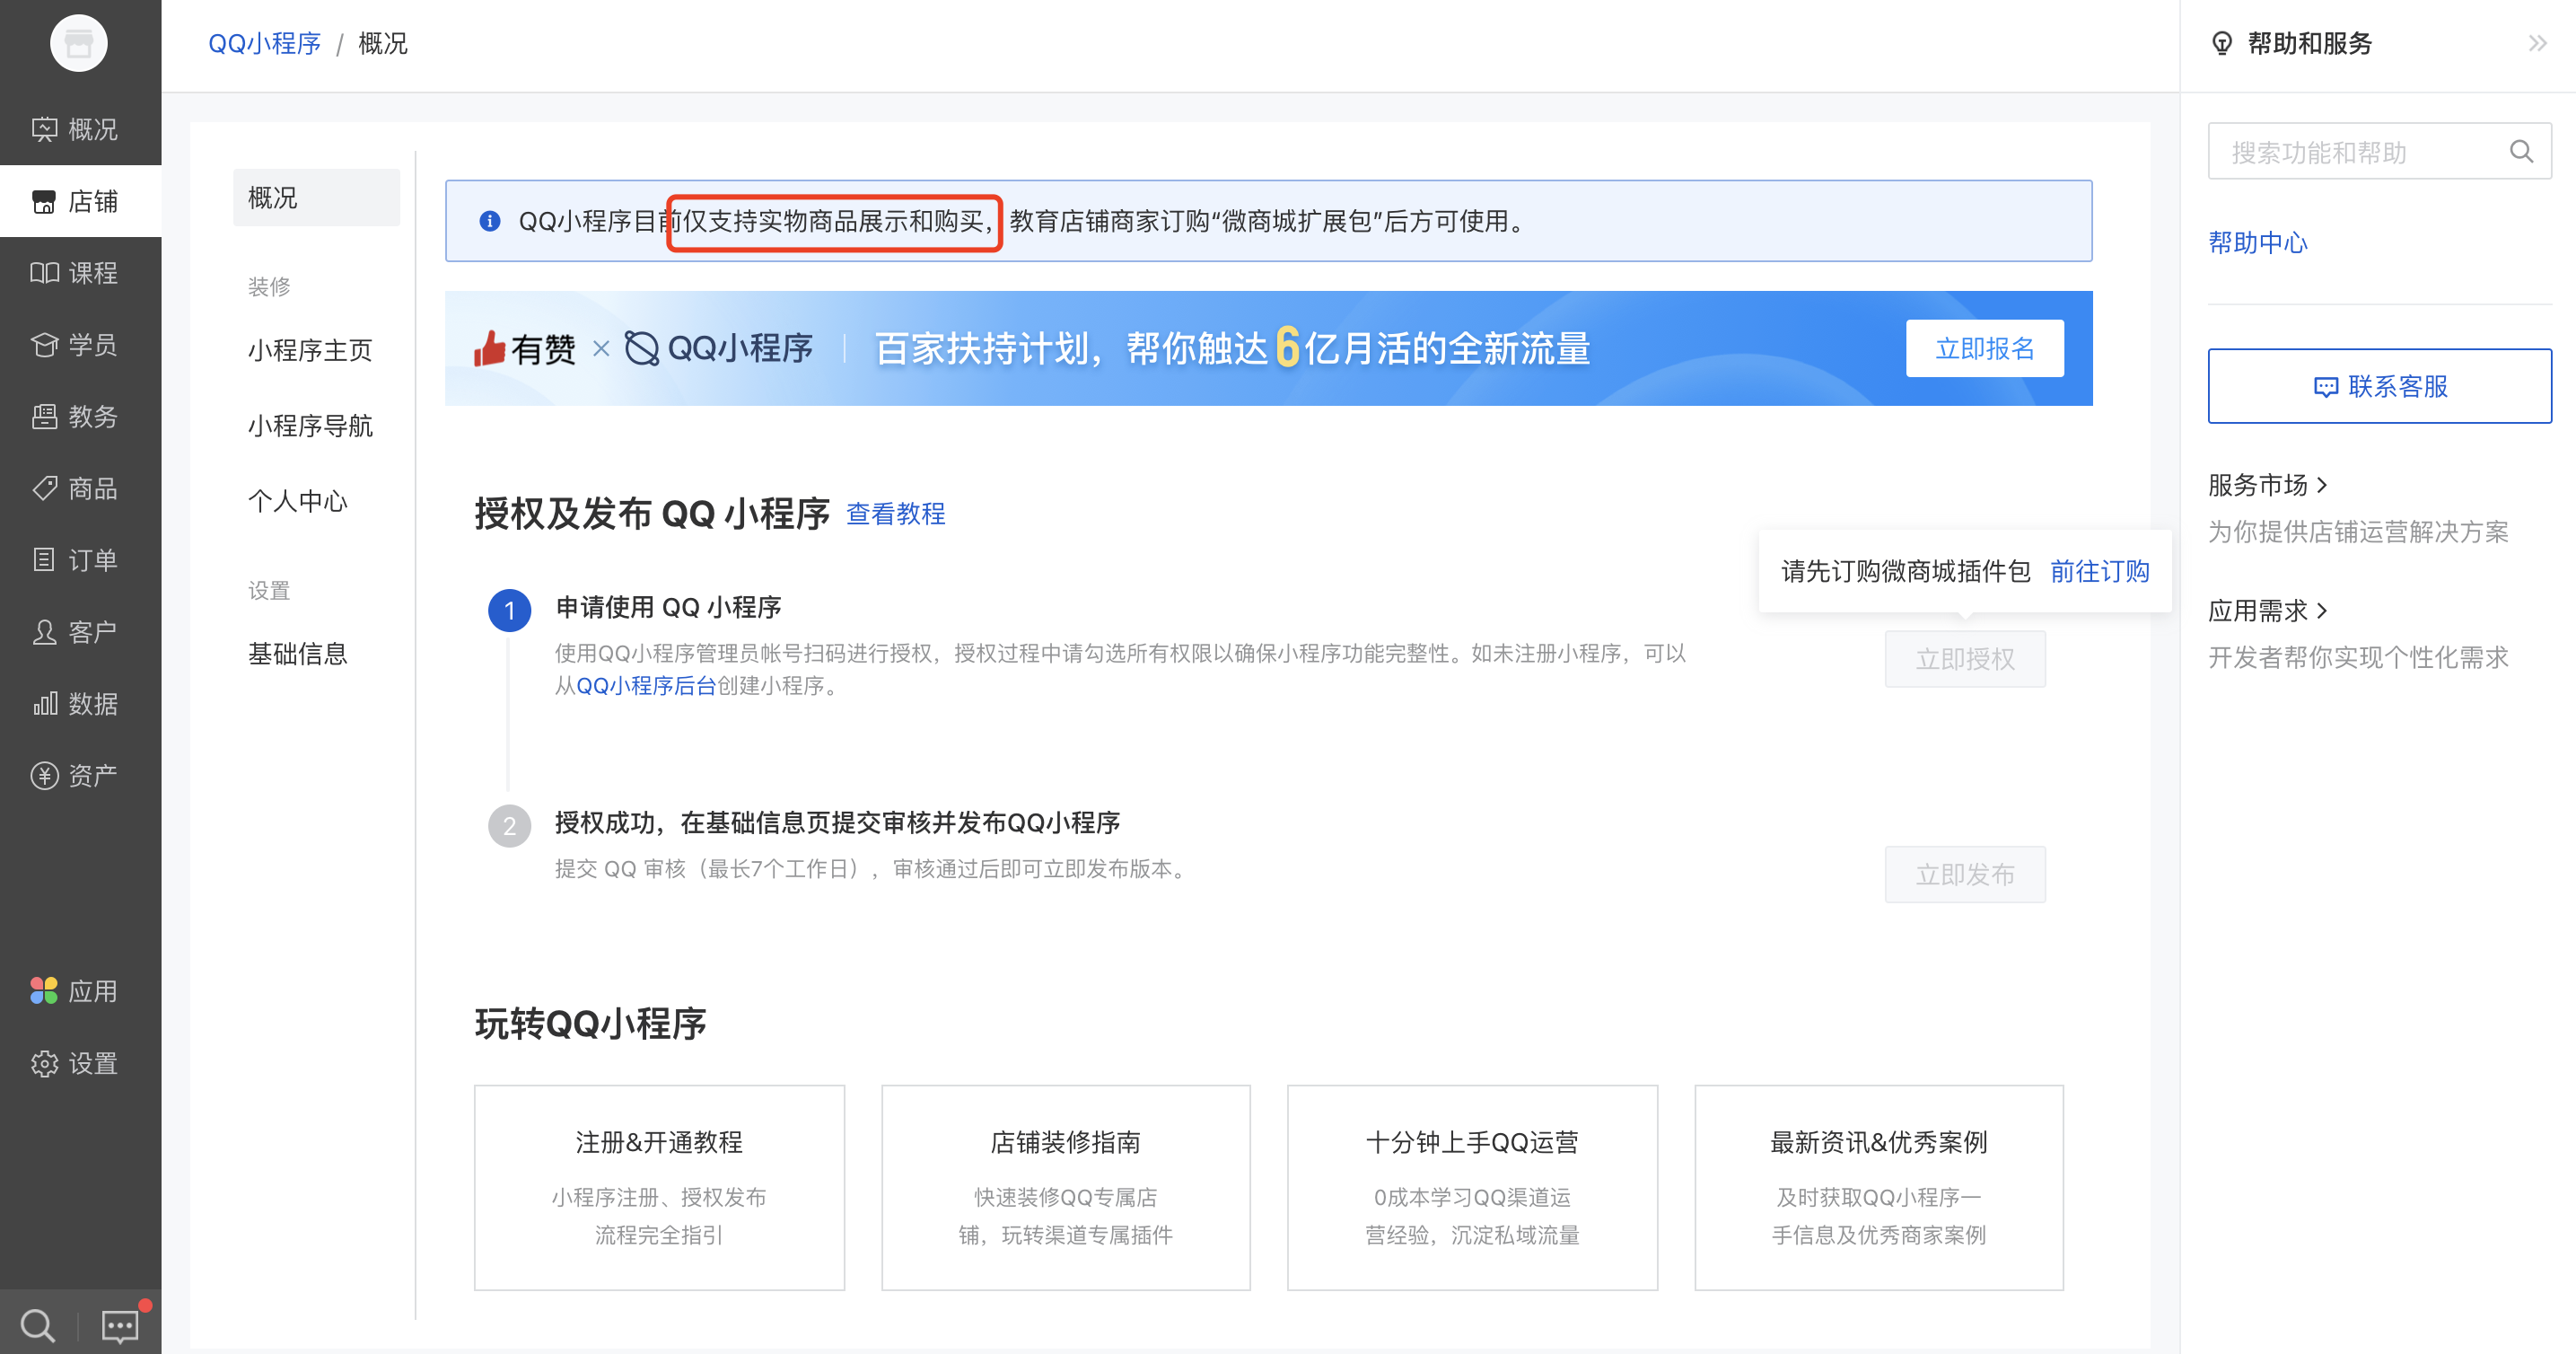
Task: Click 联系客服 button
Action: [2379, 386]
